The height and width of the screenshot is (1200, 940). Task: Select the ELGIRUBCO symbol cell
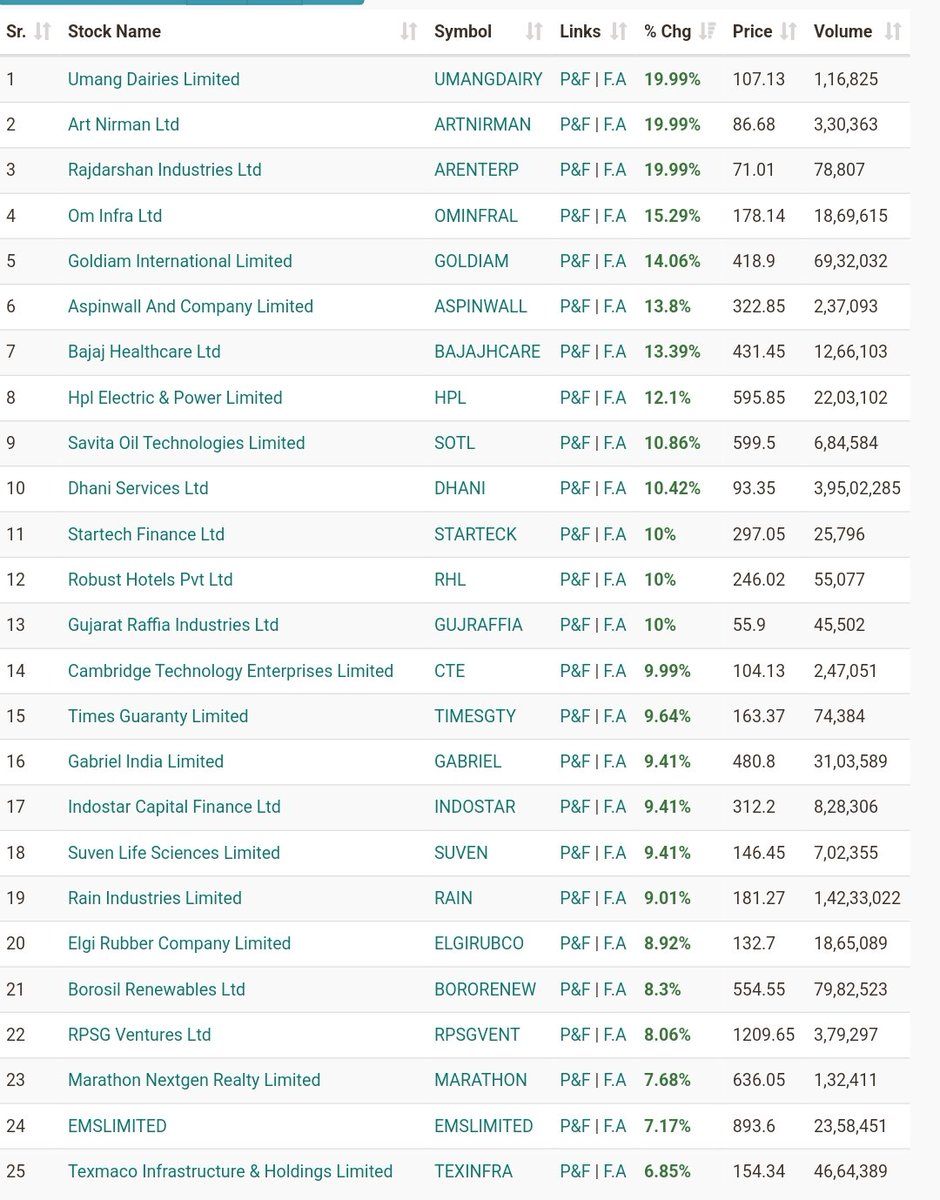(x=479, y=944)
